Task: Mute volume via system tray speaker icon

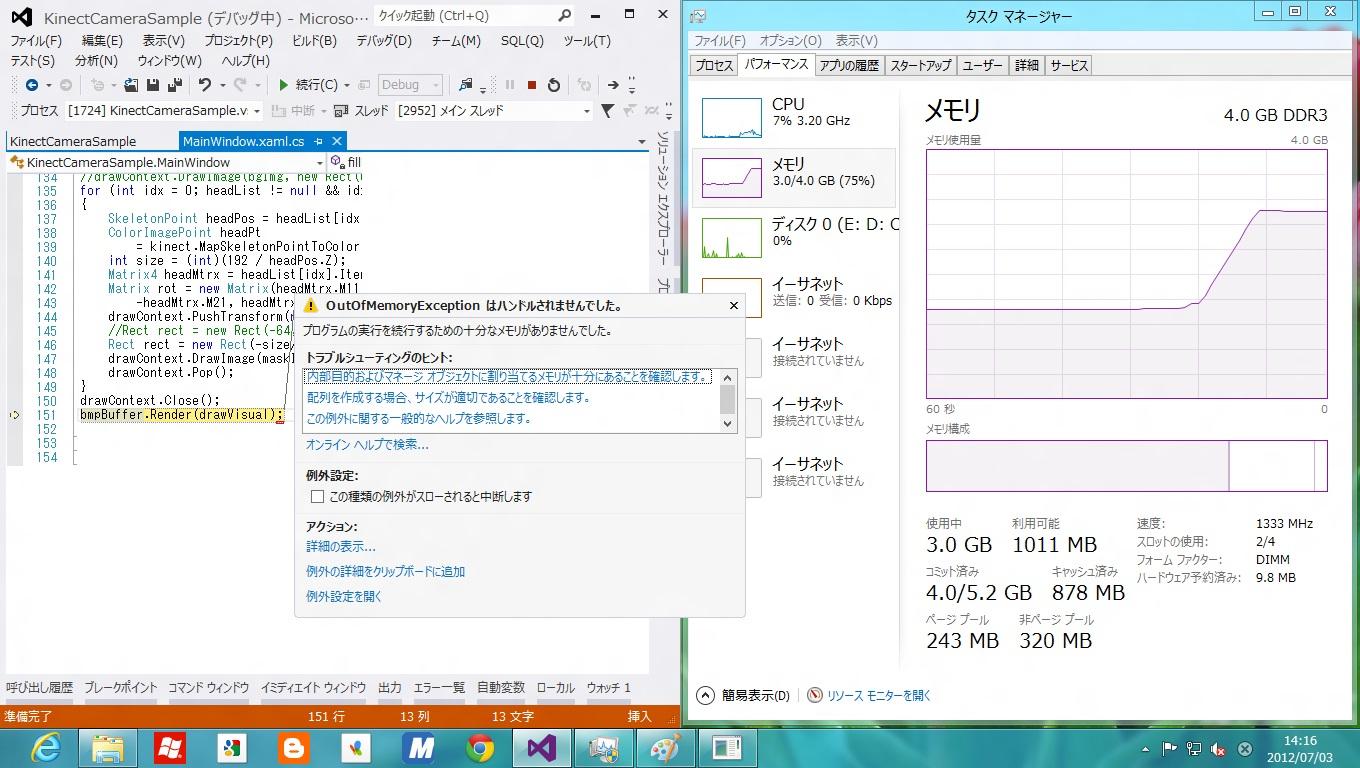Action: pyautogui.click(x=1218, y=748)
